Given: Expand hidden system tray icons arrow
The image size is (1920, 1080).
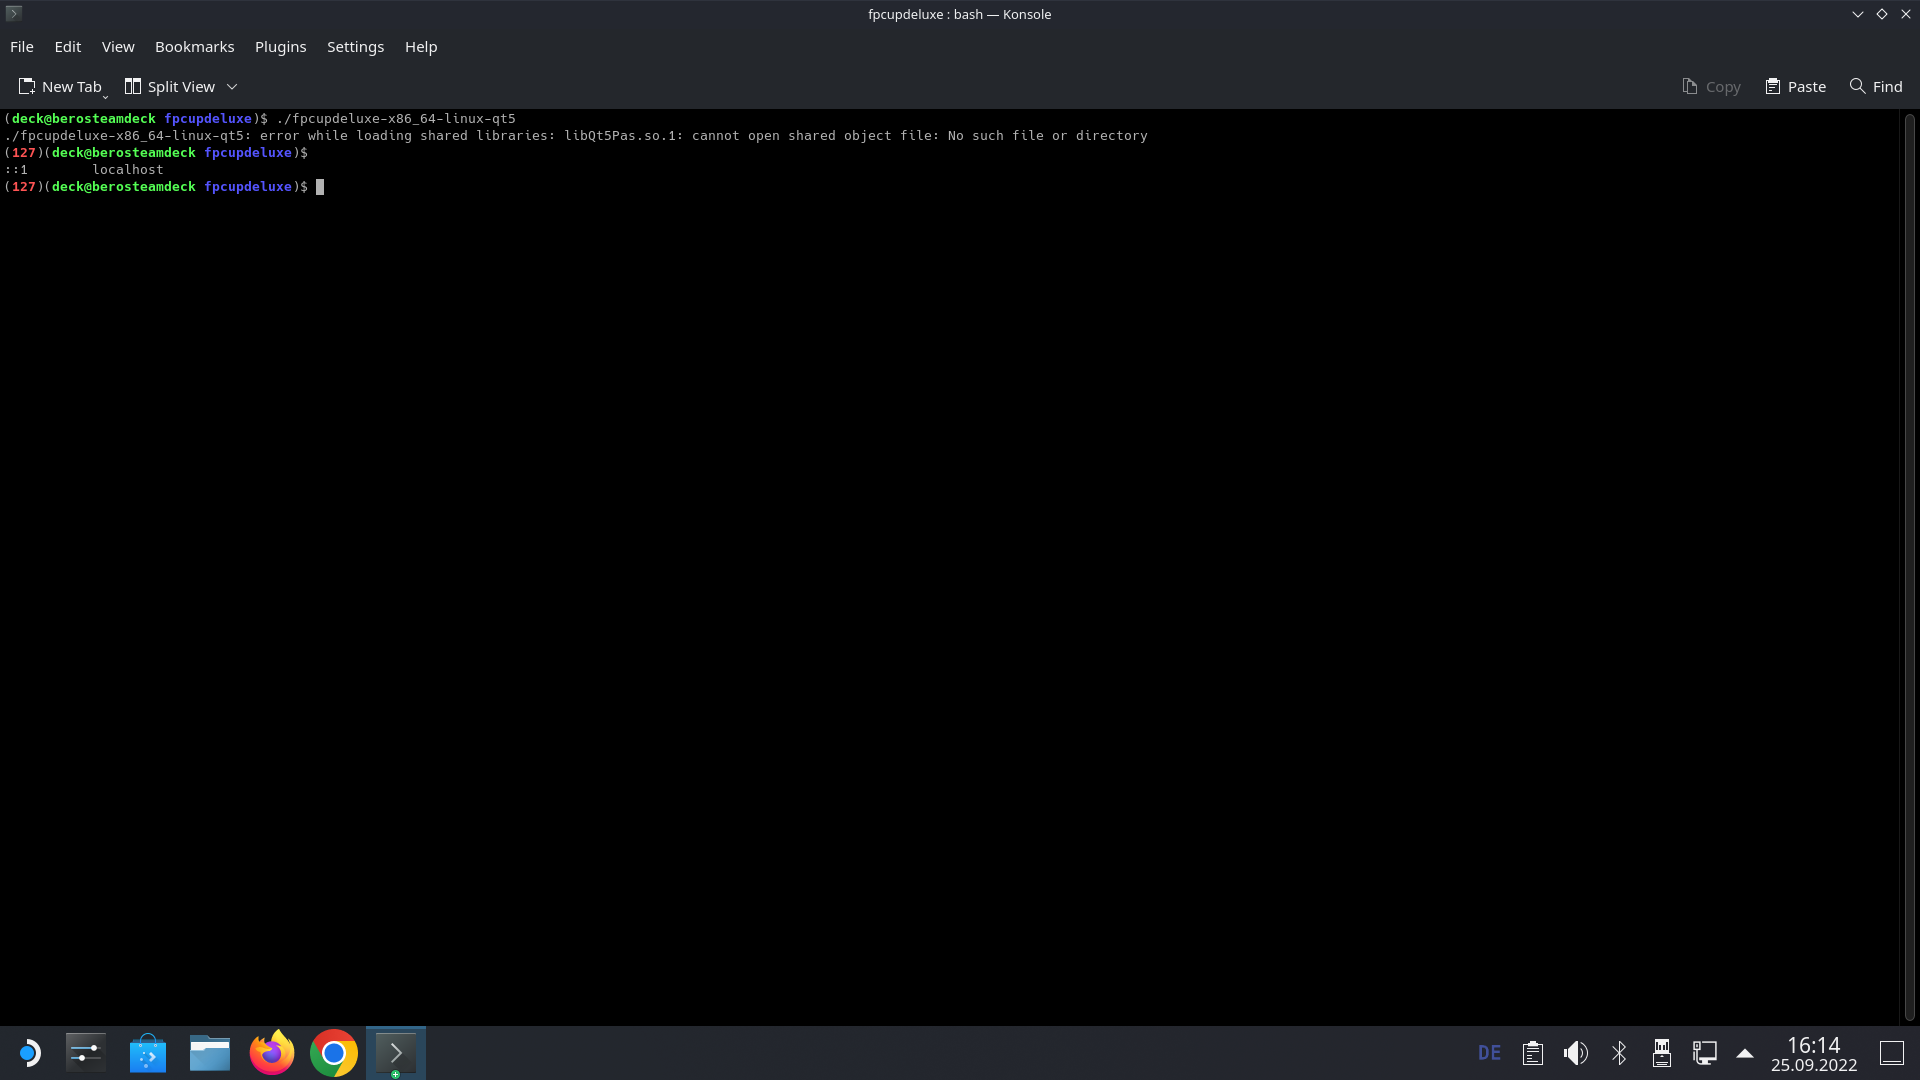Looking at the screenshot, I should [x=1745, y=1053].
